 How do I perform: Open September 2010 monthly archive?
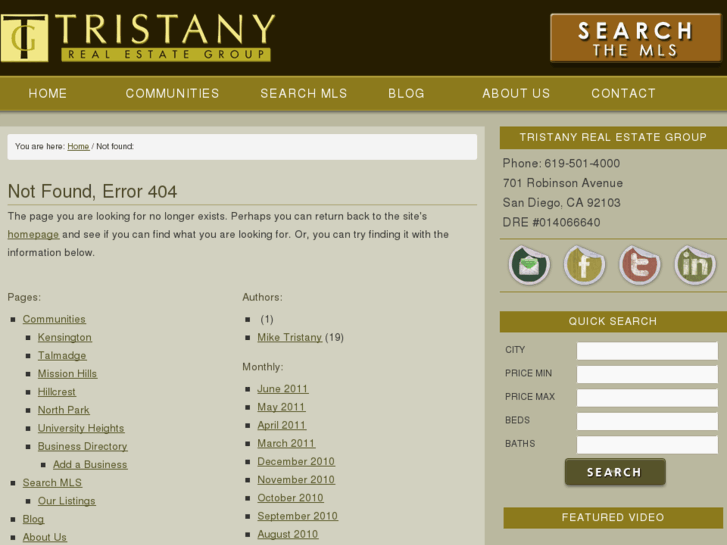pos(298,516)
